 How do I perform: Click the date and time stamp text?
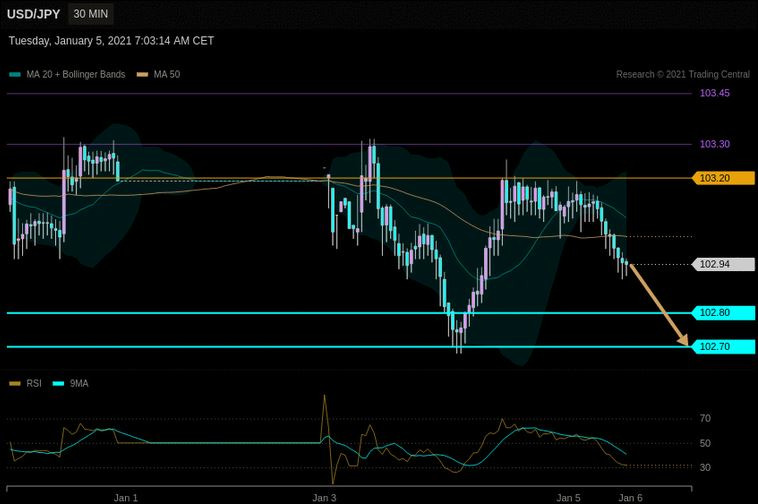pos(111,41)
